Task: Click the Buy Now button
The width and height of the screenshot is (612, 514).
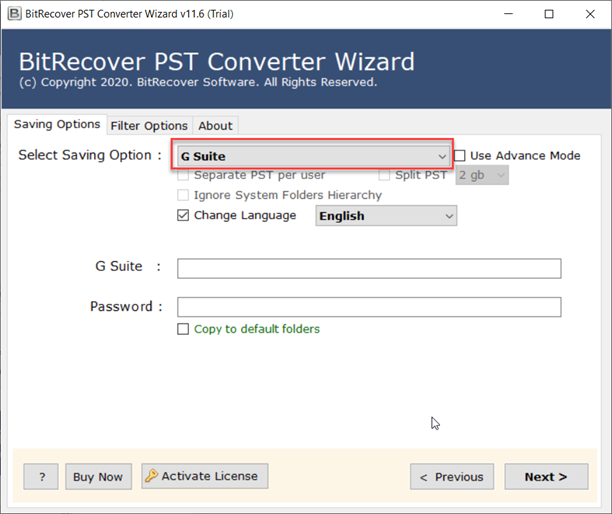Action: [x=98, y=477]
